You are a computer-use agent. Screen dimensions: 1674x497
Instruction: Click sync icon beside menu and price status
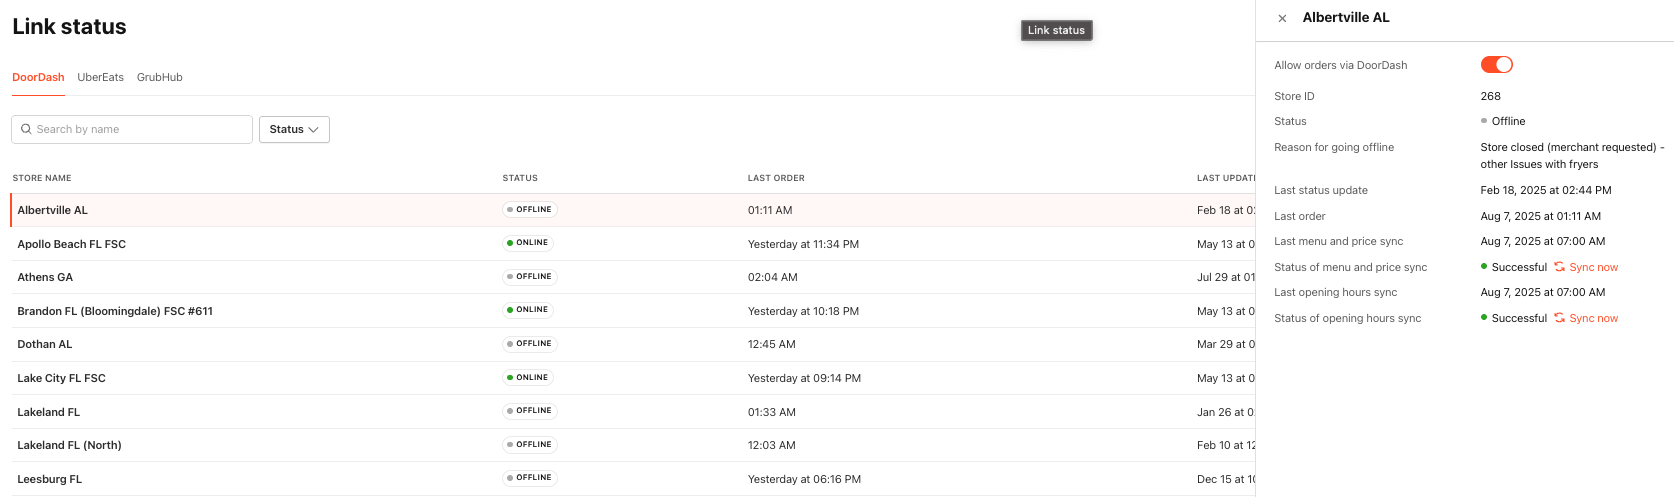(1559, 267)
